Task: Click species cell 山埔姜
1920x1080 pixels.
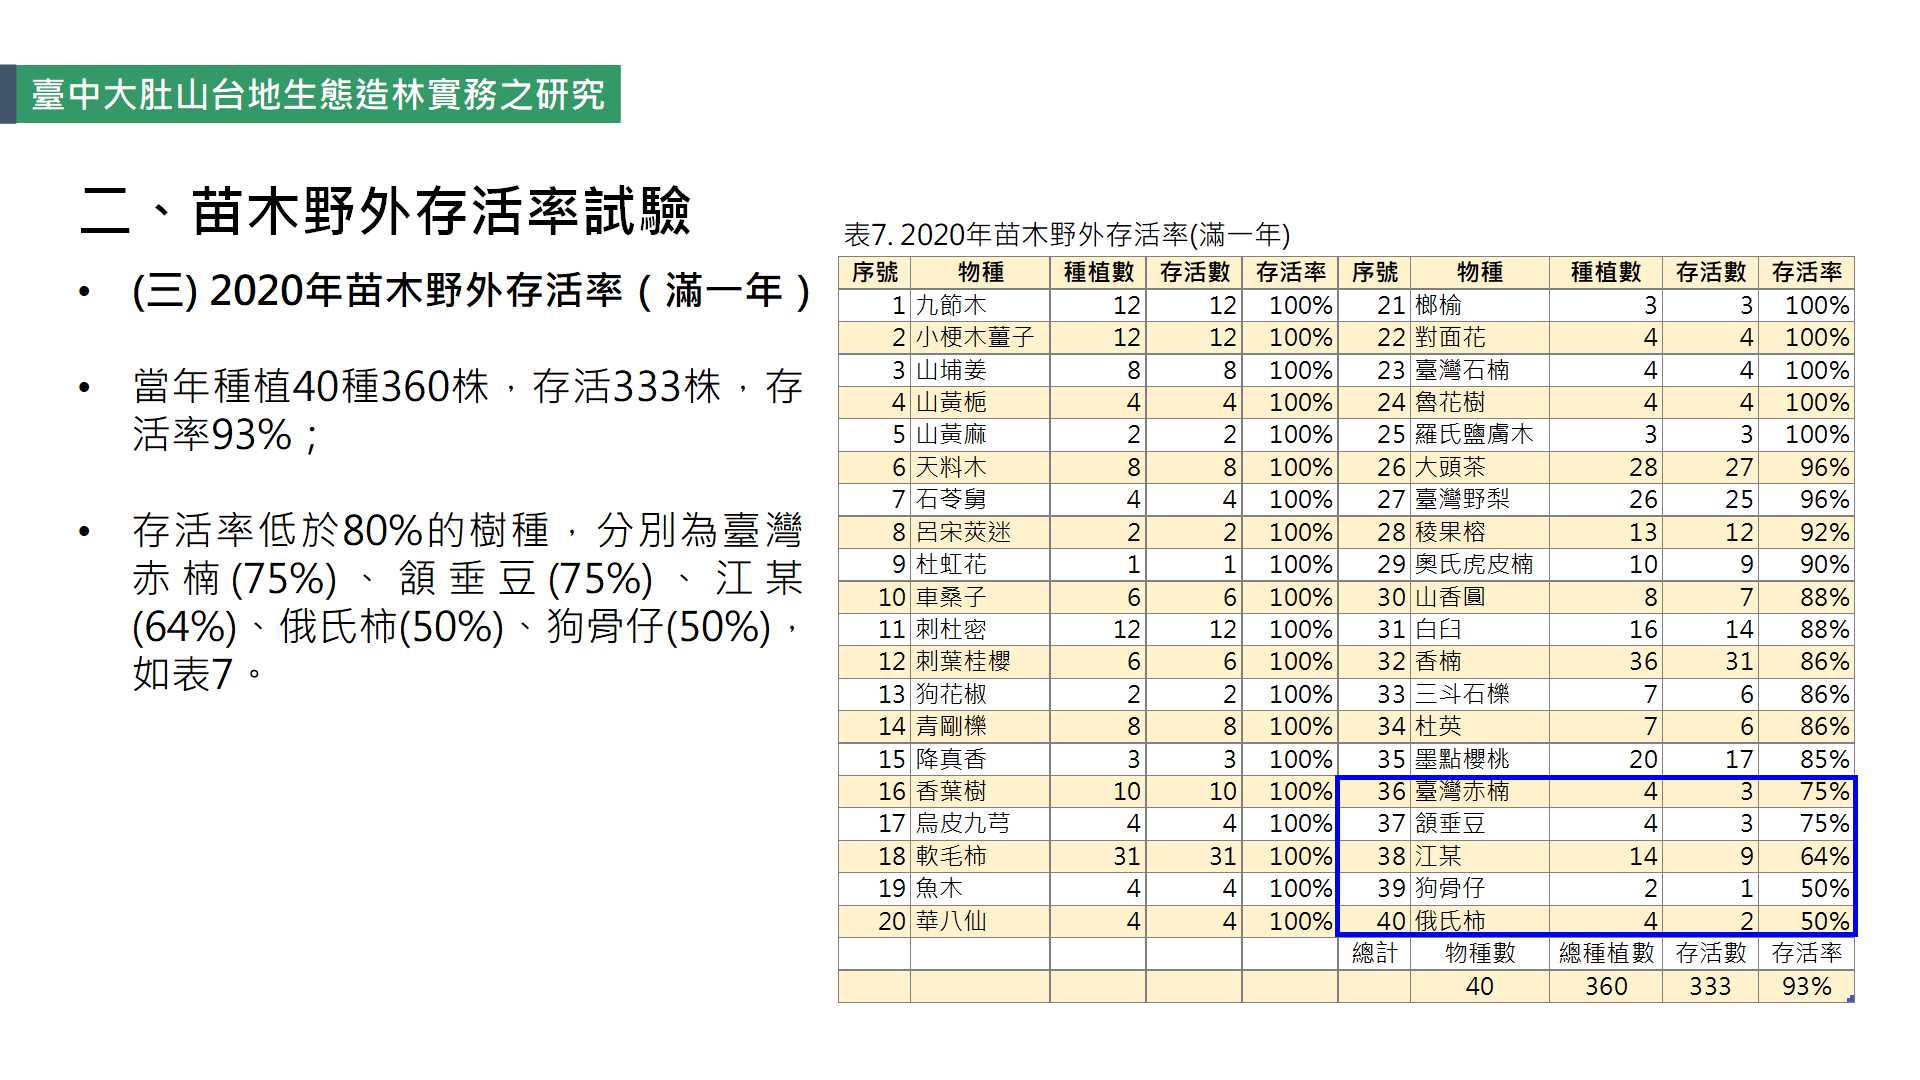Action: pos(980,370)
